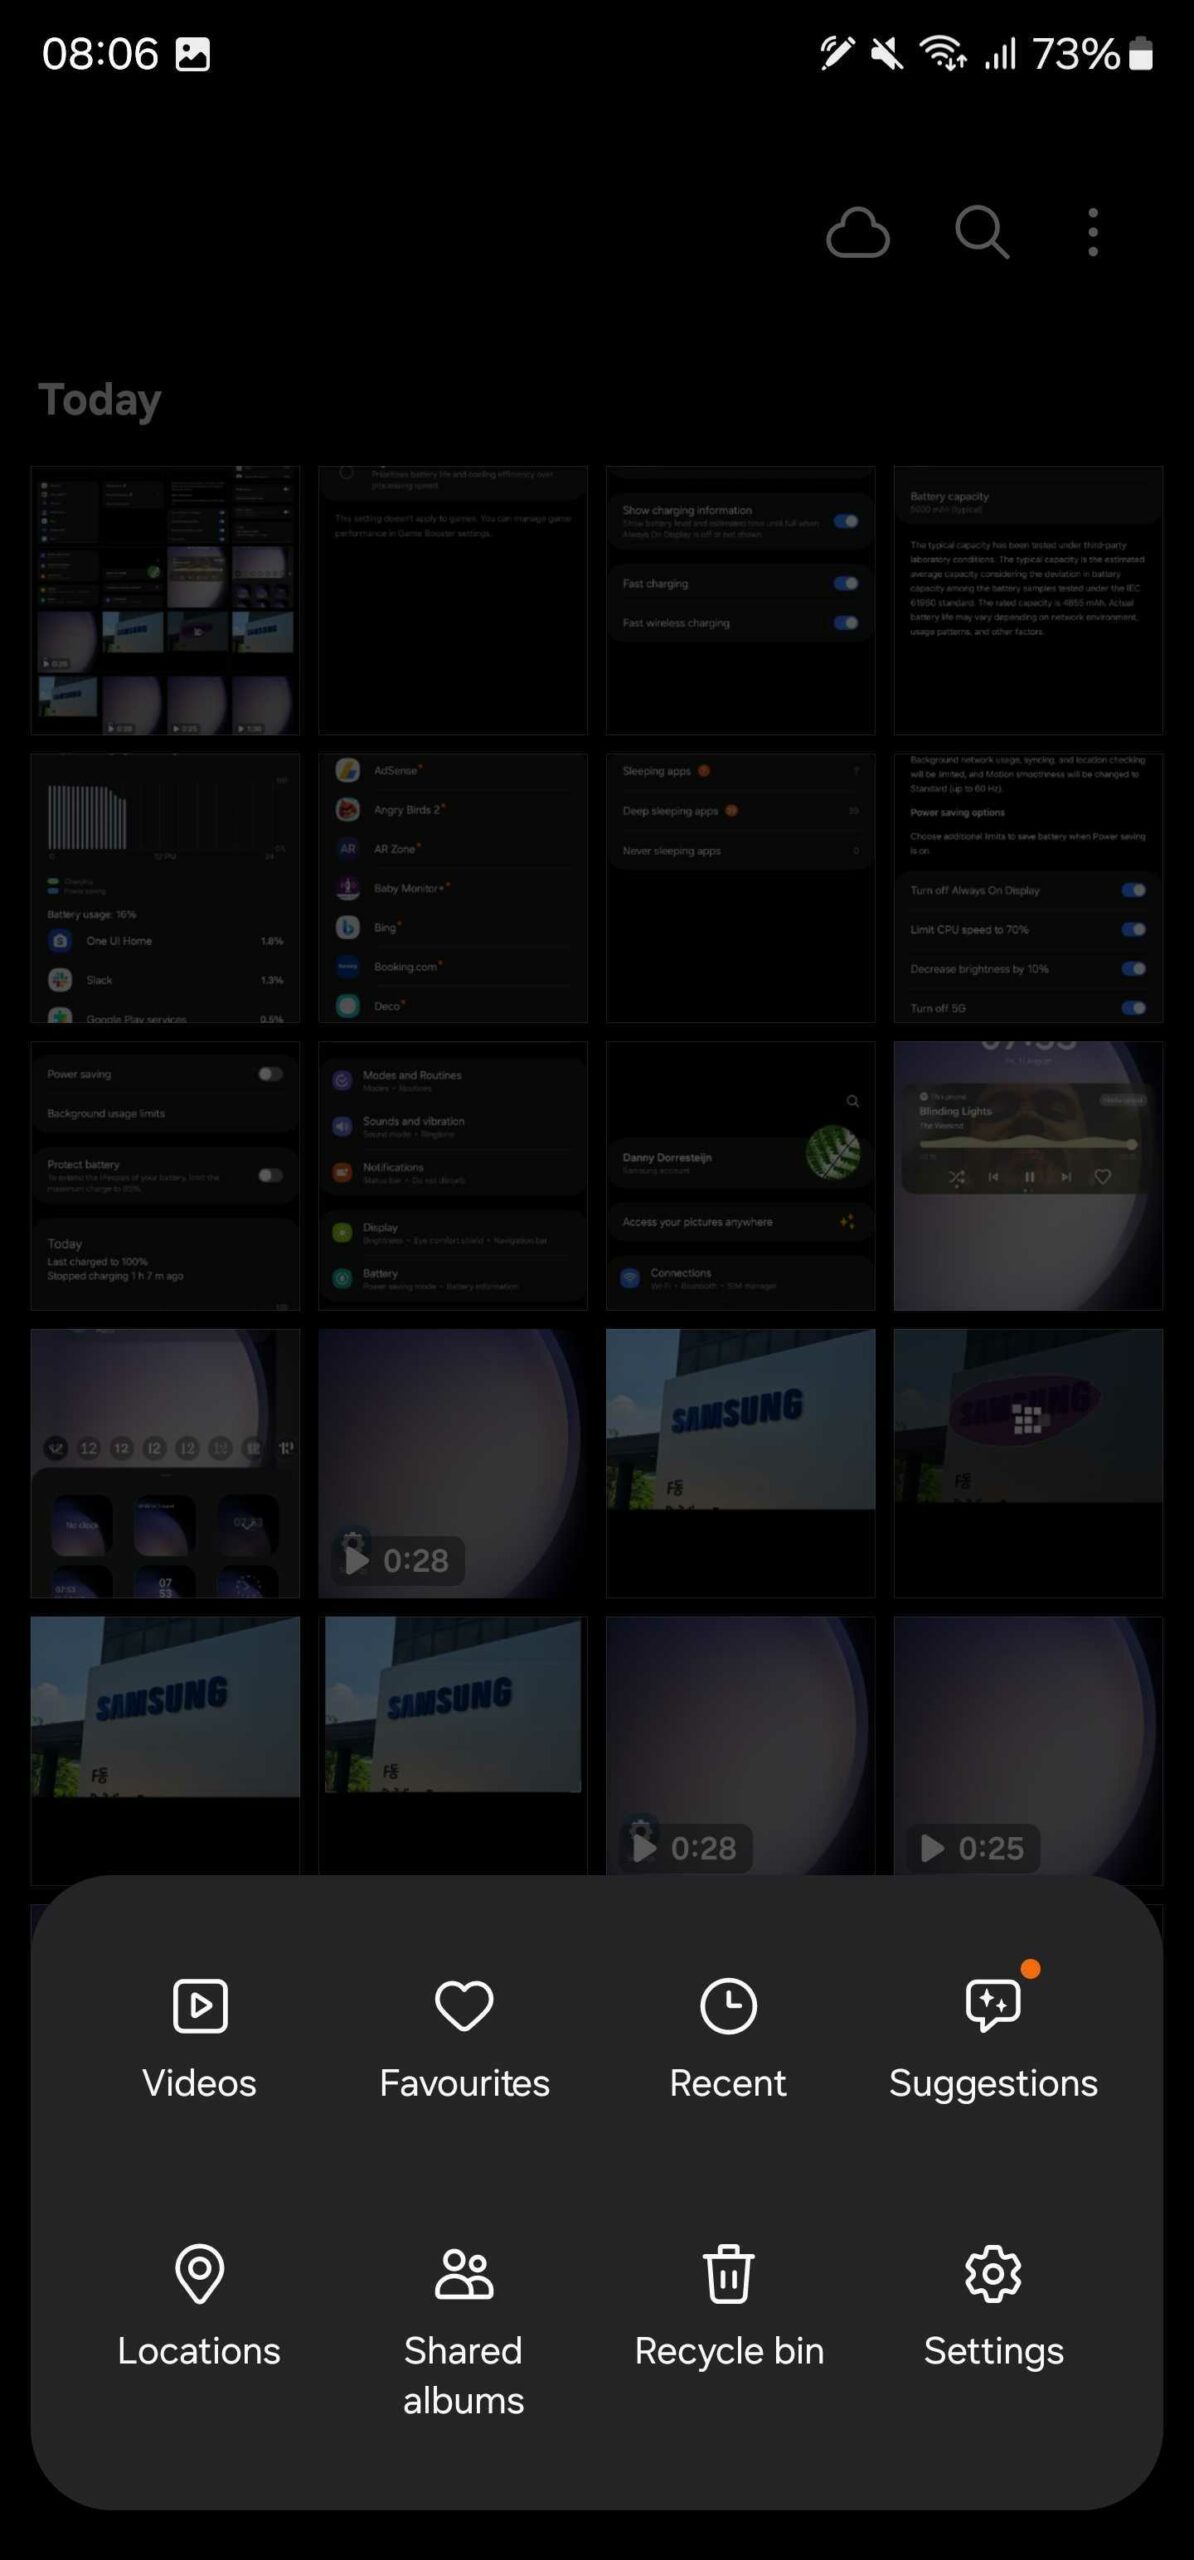1194x2560 pixels.
Task: Open the Modes and Routines screenshot
Action: (453, 1176)
